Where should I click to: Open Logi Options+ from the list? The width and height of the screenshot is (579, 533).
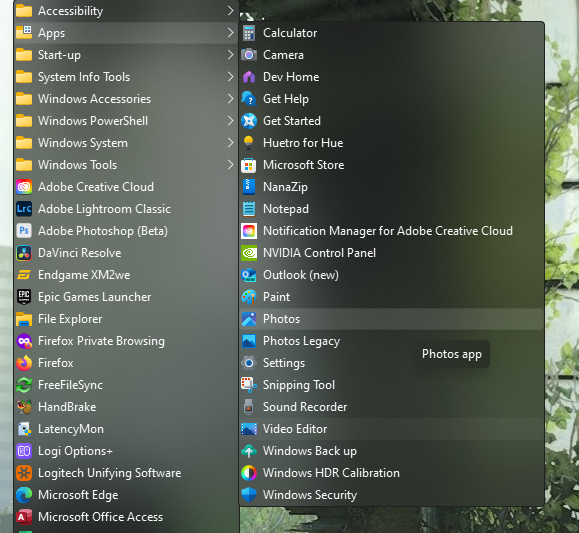point(126,451)
